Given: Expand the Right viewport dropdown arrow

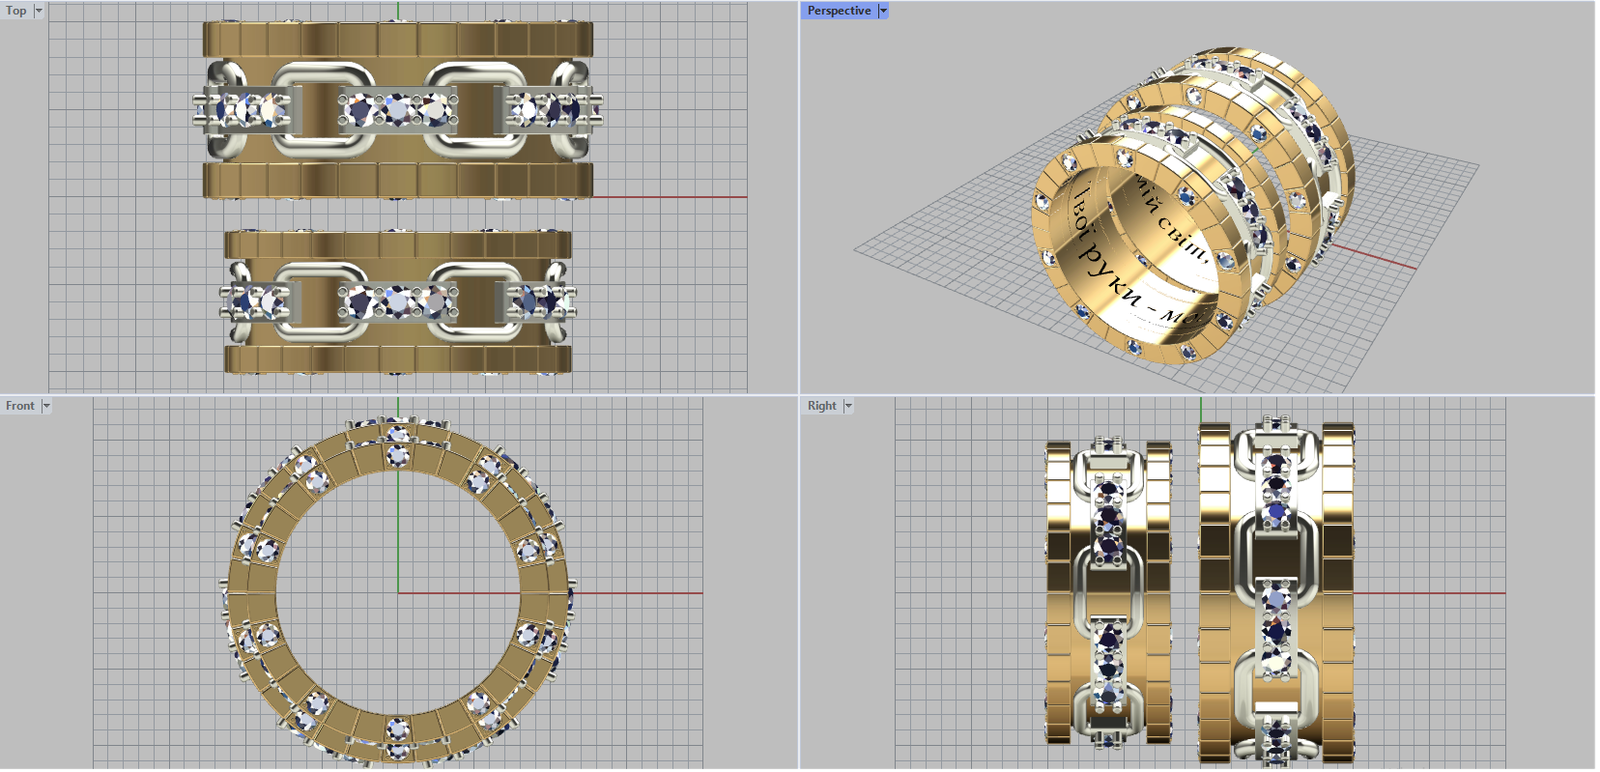Looking at the screenshot, I should [848, 406].
